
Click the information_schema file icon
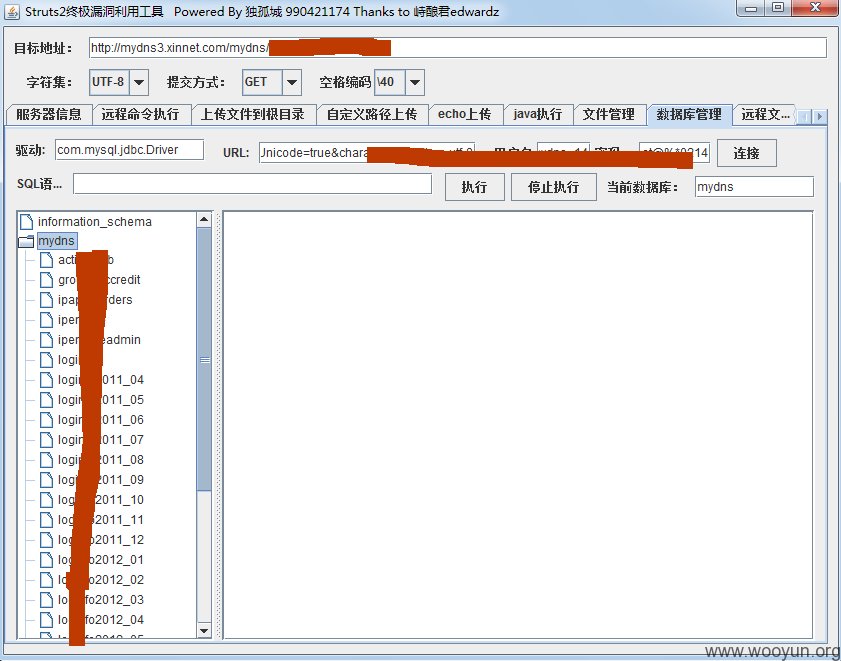coord(26,221)
